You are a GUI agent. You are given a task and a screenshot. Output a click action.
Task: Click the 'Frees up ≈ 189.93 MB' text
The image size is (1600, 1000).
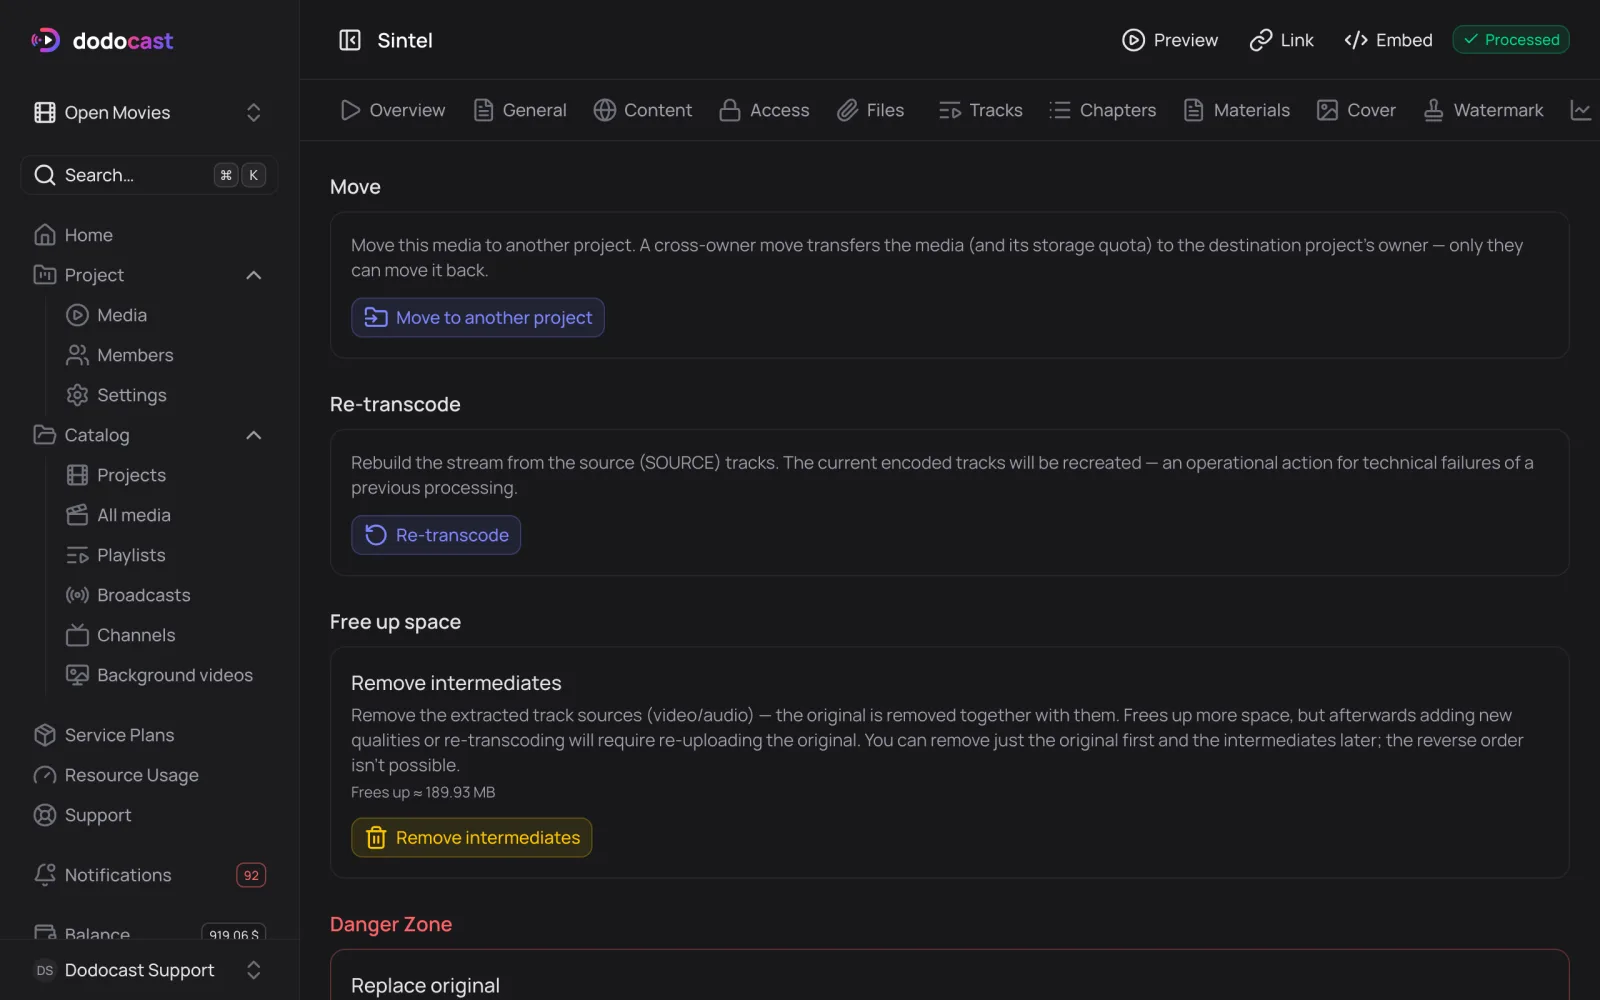423,792
